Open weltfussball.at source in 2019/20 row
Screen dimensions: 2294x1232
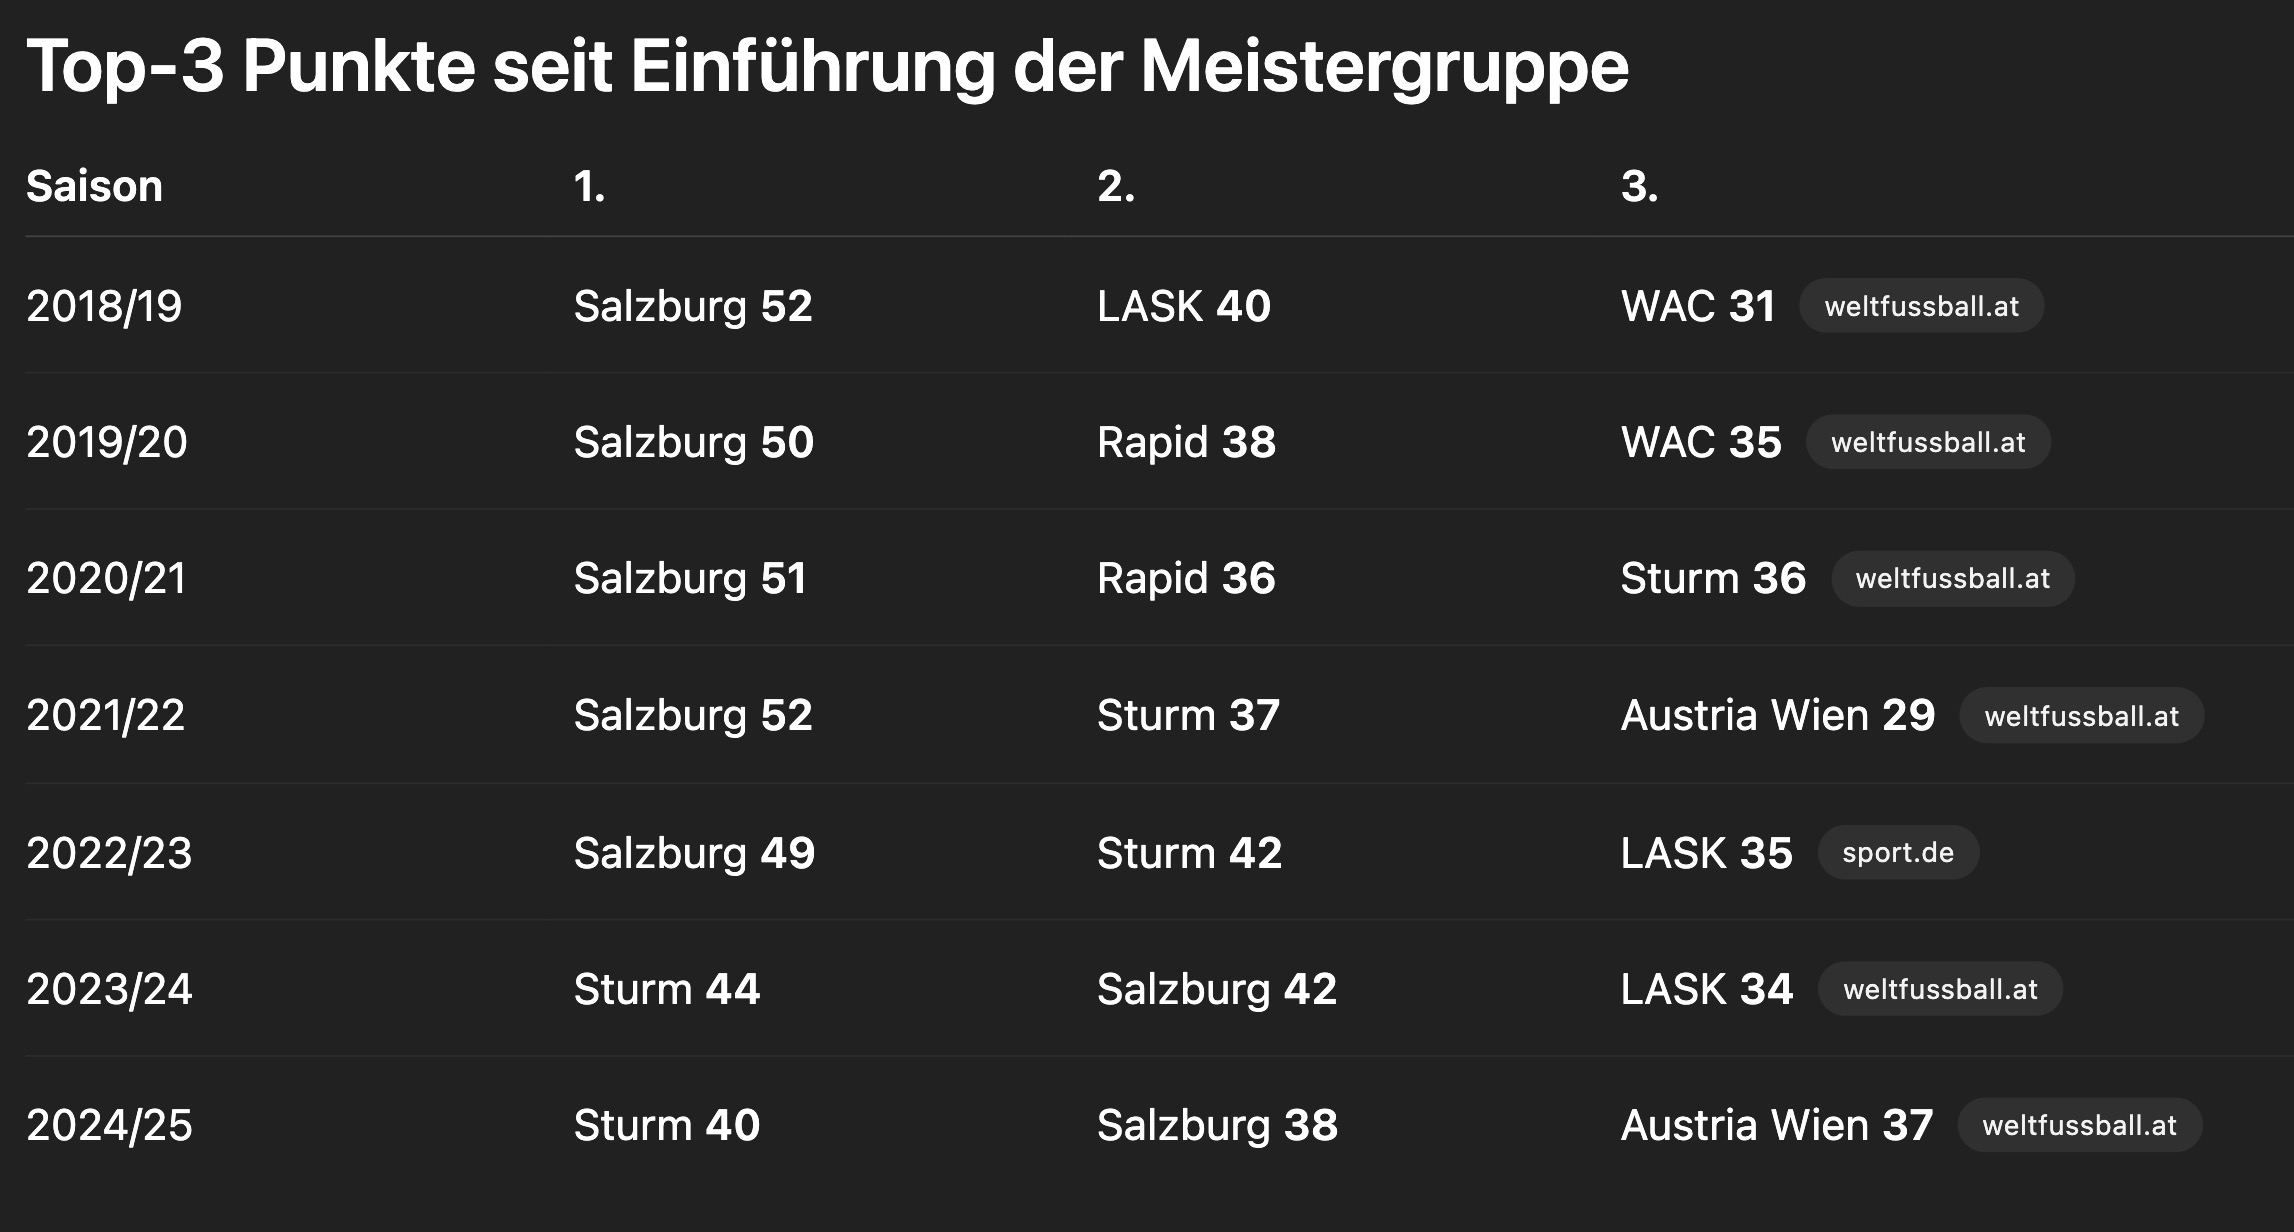click(x=1928, y=442)
